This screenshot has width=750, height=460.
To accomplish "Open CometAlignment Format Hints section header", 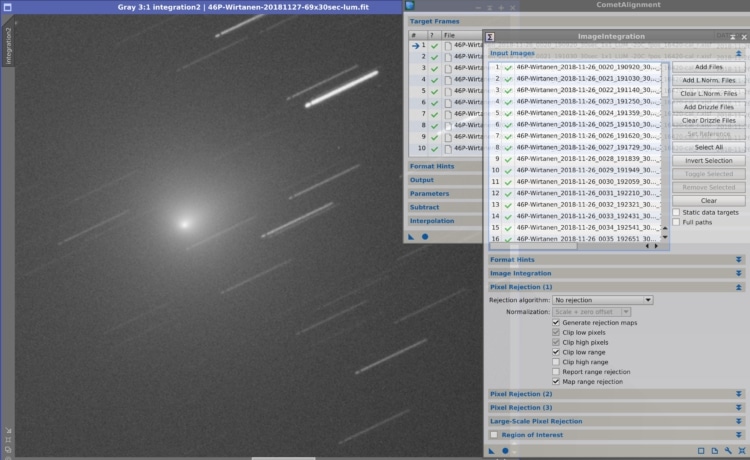I will point(432,166).
